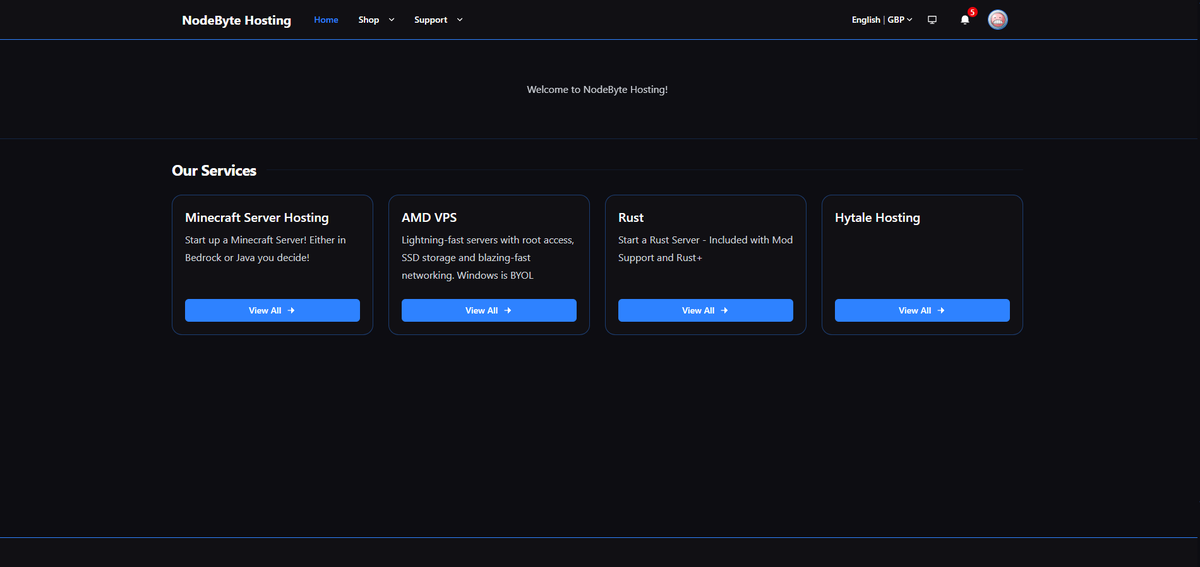Click the red notification badge showing 5
This screenshot has height=567, width=1200.
point(972,12)
